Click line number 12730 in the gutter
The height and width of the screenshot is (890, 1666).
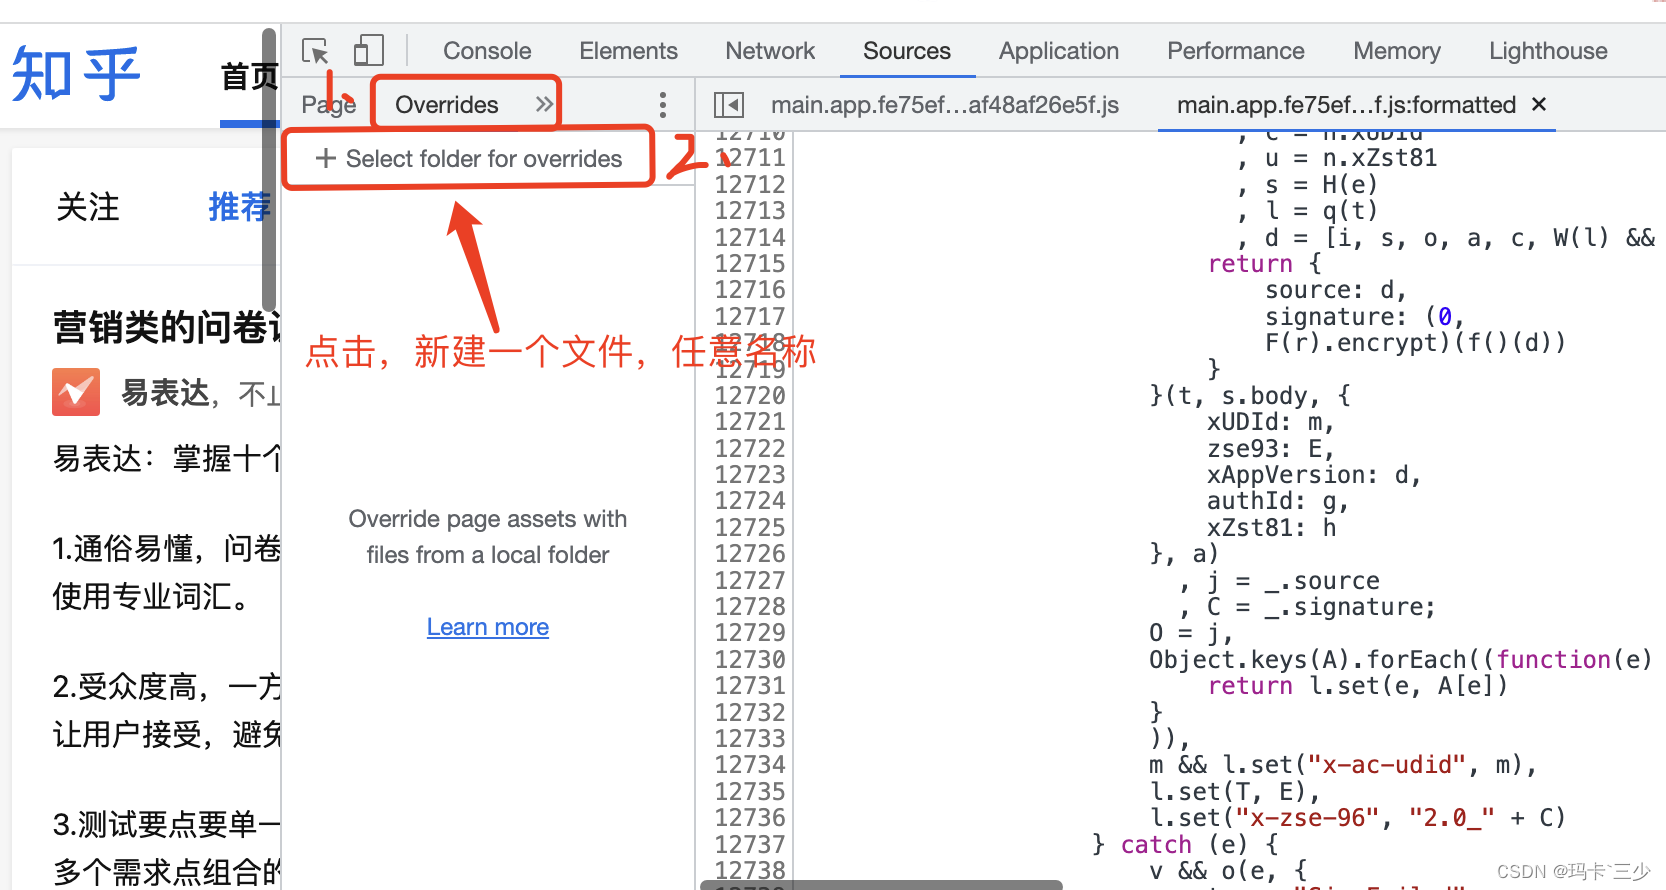[x=750, y=660]
